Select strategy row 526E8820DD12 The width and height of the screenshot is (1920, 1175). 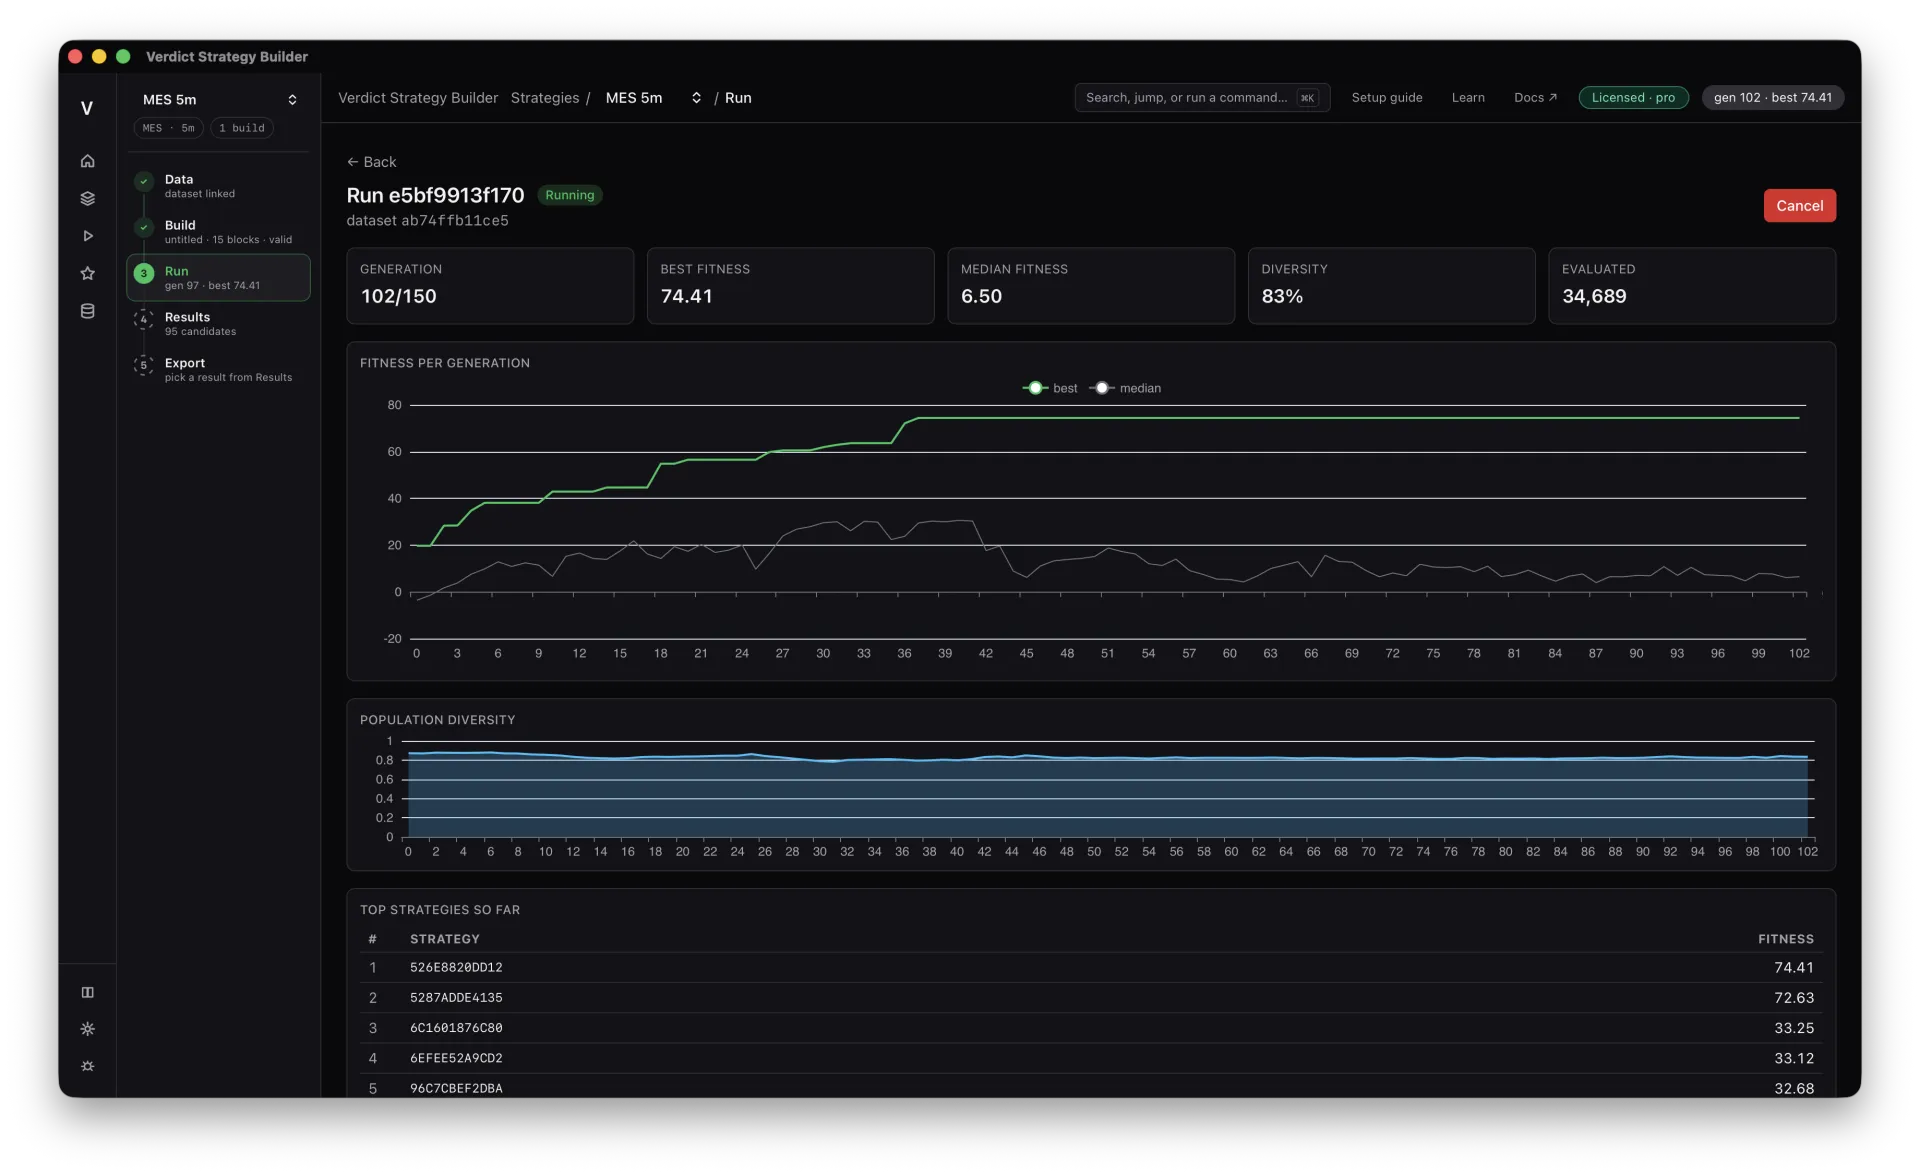pyautogui.click(x=1090, y=968)
